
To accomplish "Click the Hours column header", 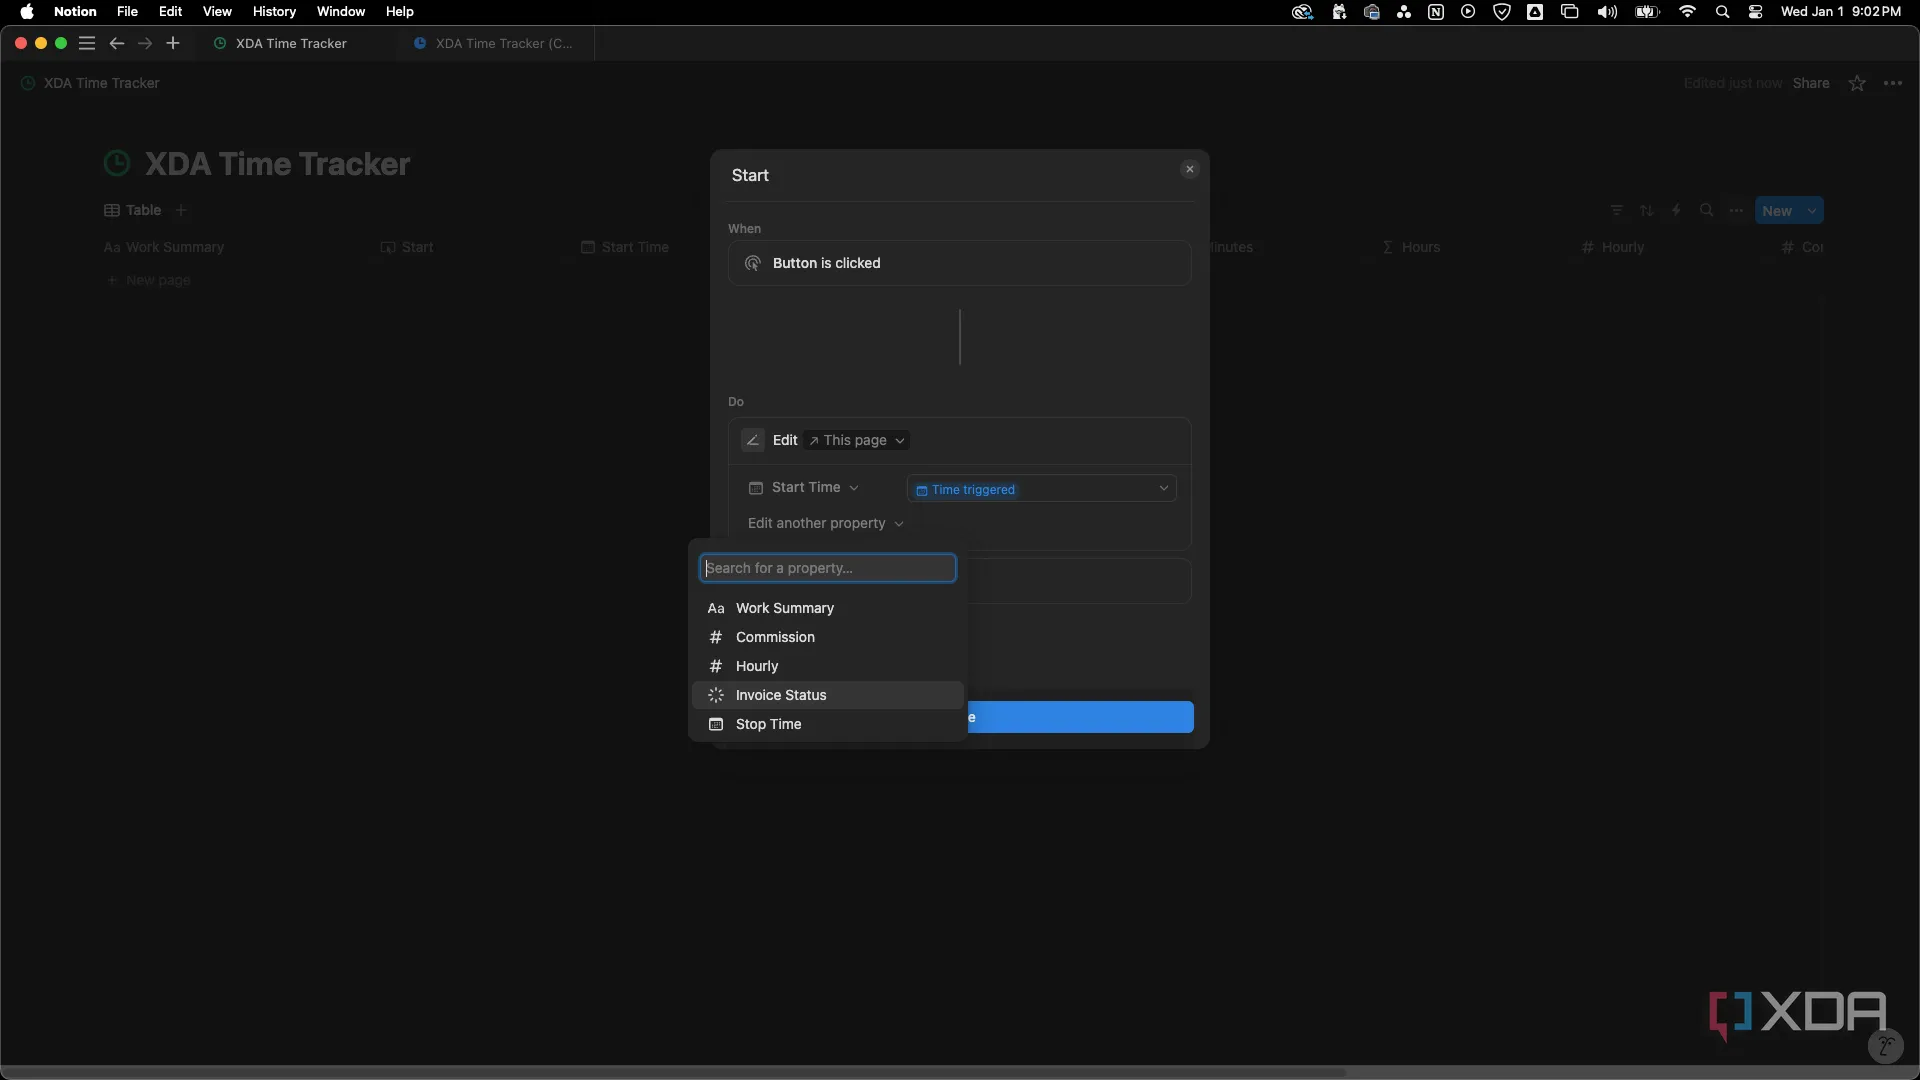I will (x=1411, y=247).
